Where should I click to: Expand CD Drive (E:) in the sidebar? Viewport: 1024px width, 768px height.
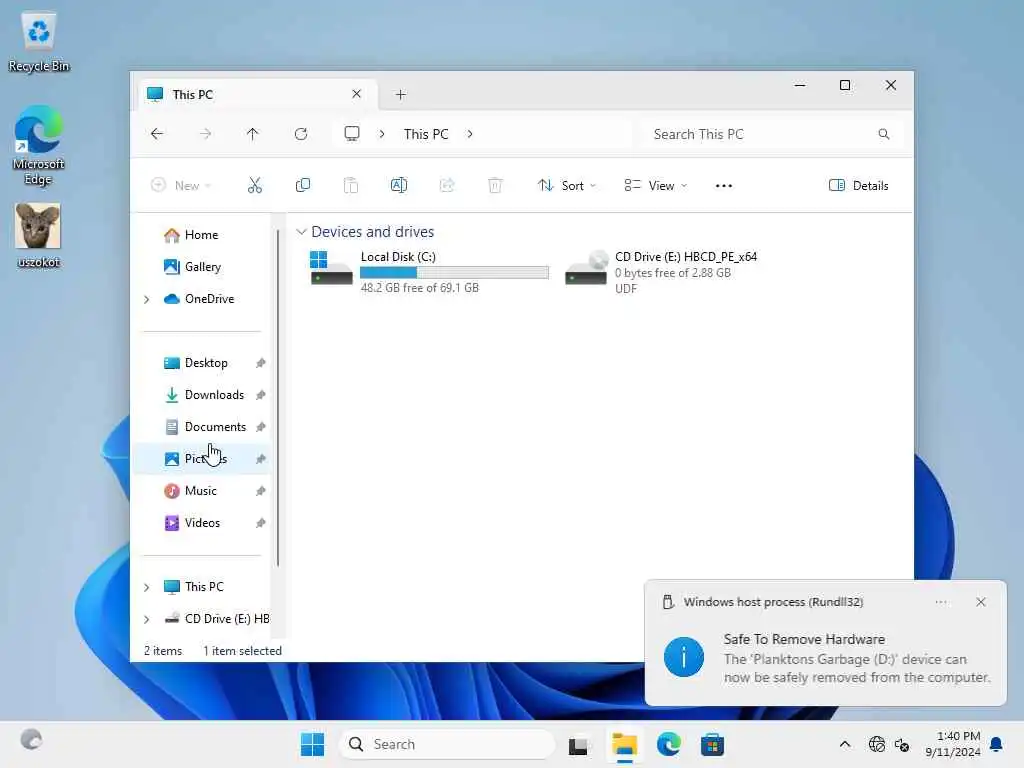147,619
